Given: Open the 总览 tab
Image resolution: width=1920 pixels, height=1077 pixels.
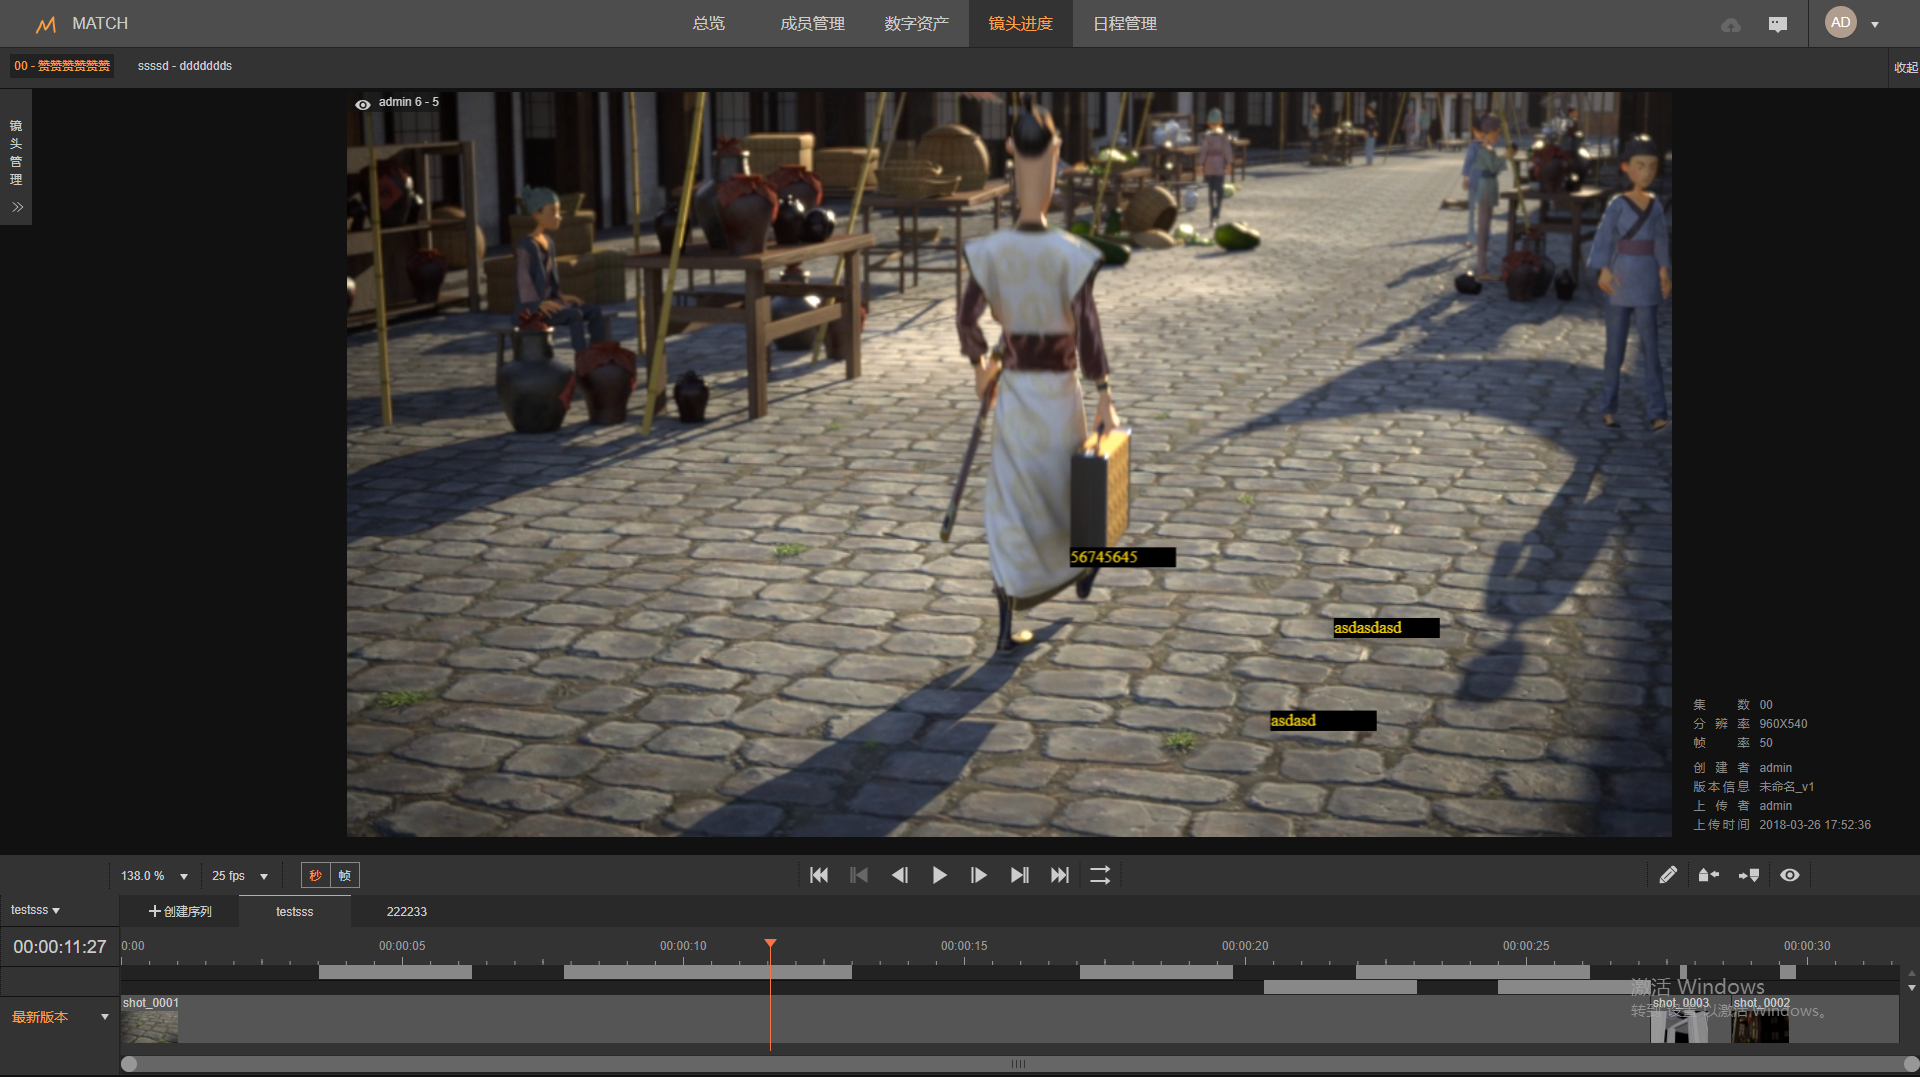Looking at the screenshot, I should point(709,24).
